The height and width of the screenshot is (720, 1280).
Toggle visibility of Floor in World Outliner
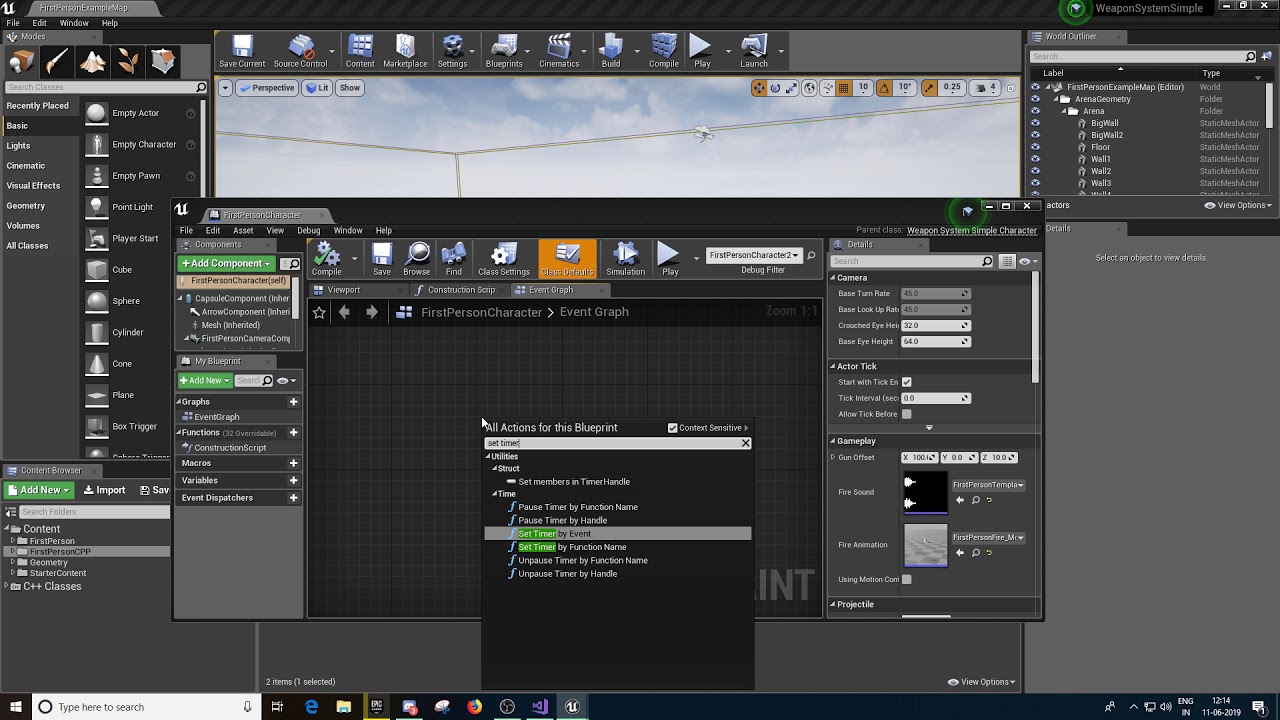coord(1036,147)
